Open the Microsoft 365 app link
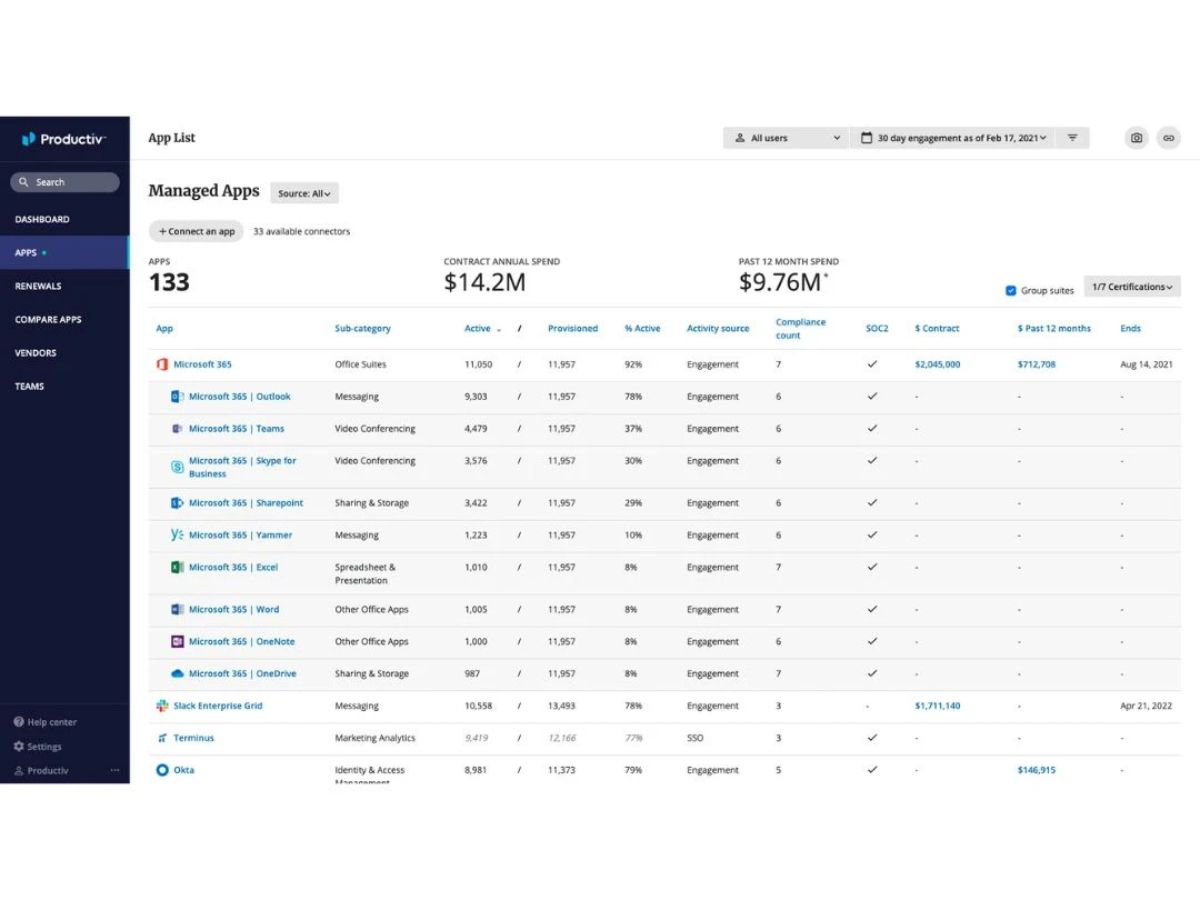Screen dimensions: 1200x900 coord(203,365)
